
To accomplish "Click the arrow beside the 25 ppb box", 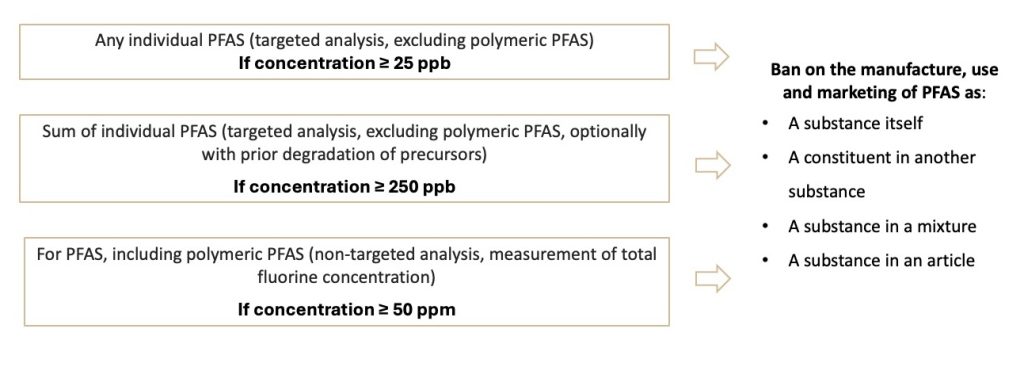I will click(711, 56).
